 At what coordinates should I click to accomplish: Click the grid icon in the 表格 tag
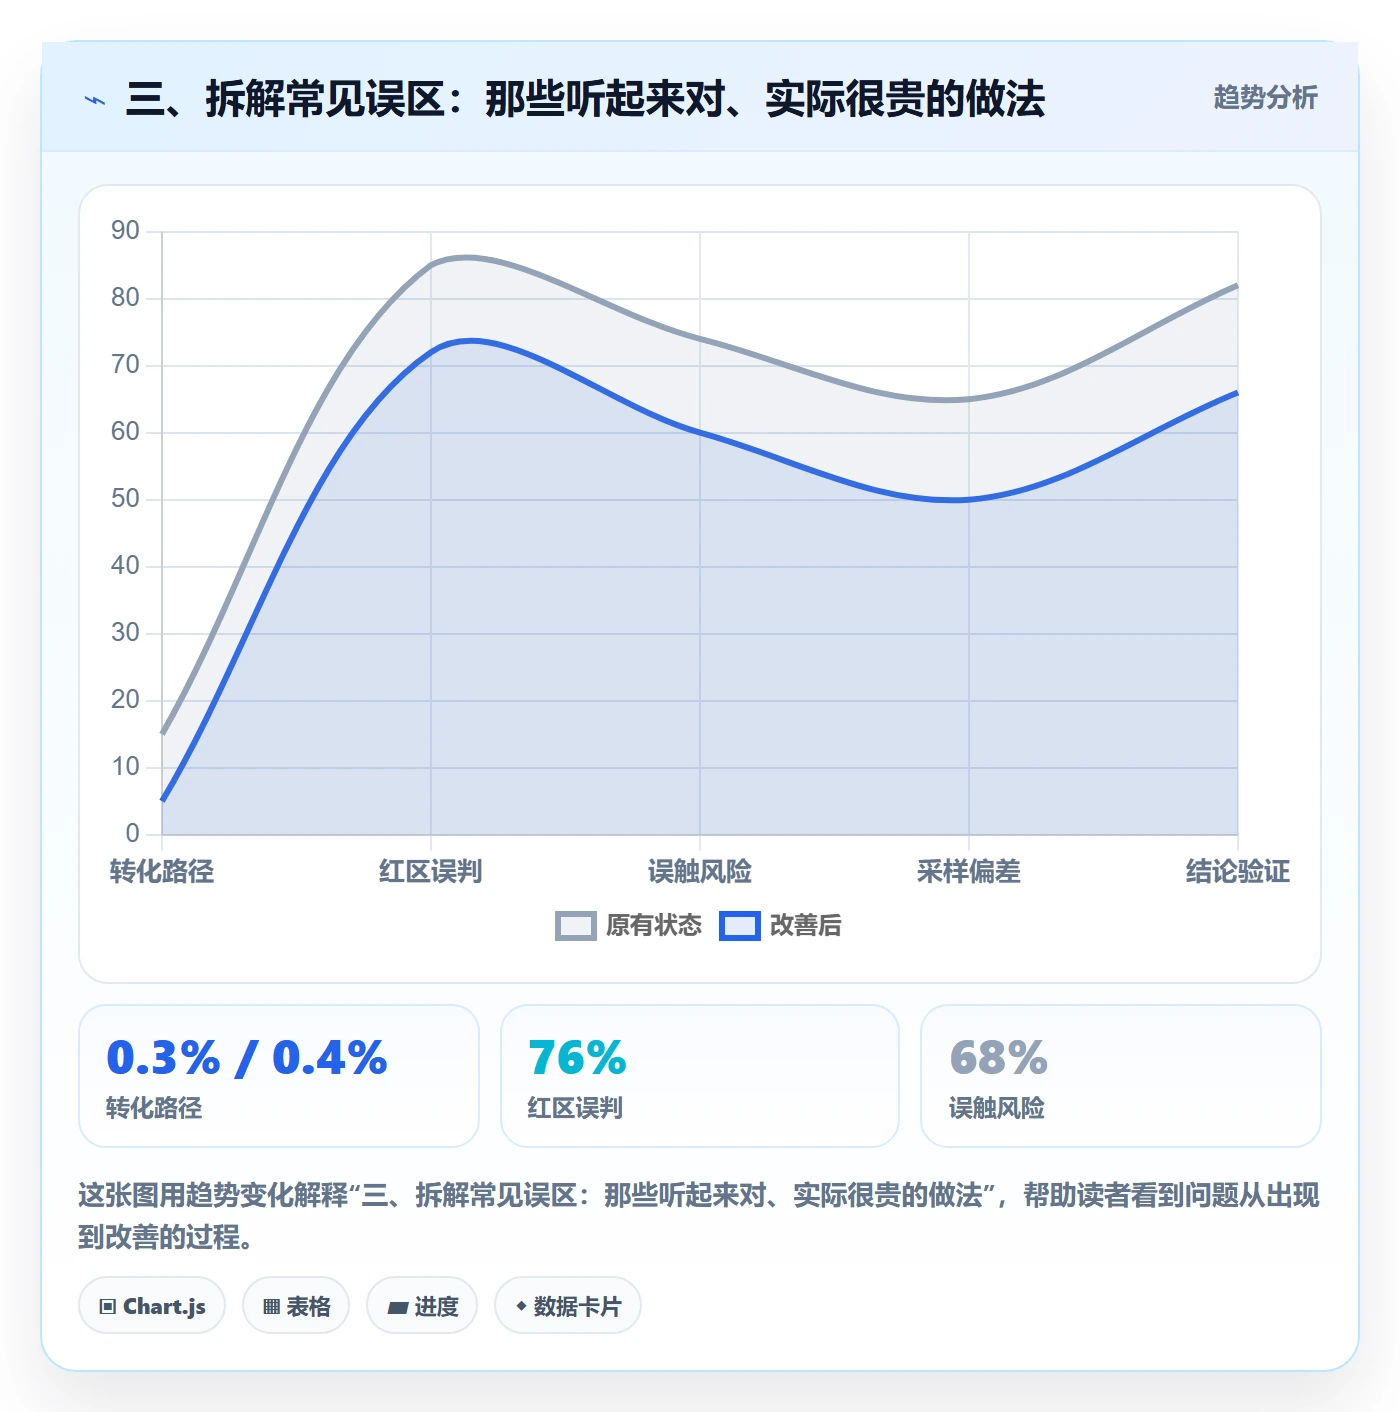pyautogui.click(x=271, y=1307)
